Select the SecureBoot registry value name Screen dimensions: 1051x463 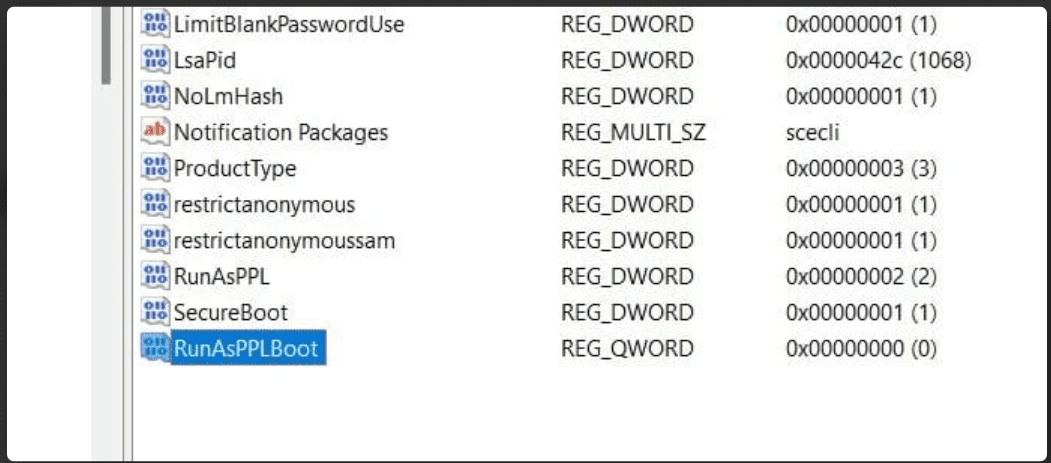(x=231, y=312)
